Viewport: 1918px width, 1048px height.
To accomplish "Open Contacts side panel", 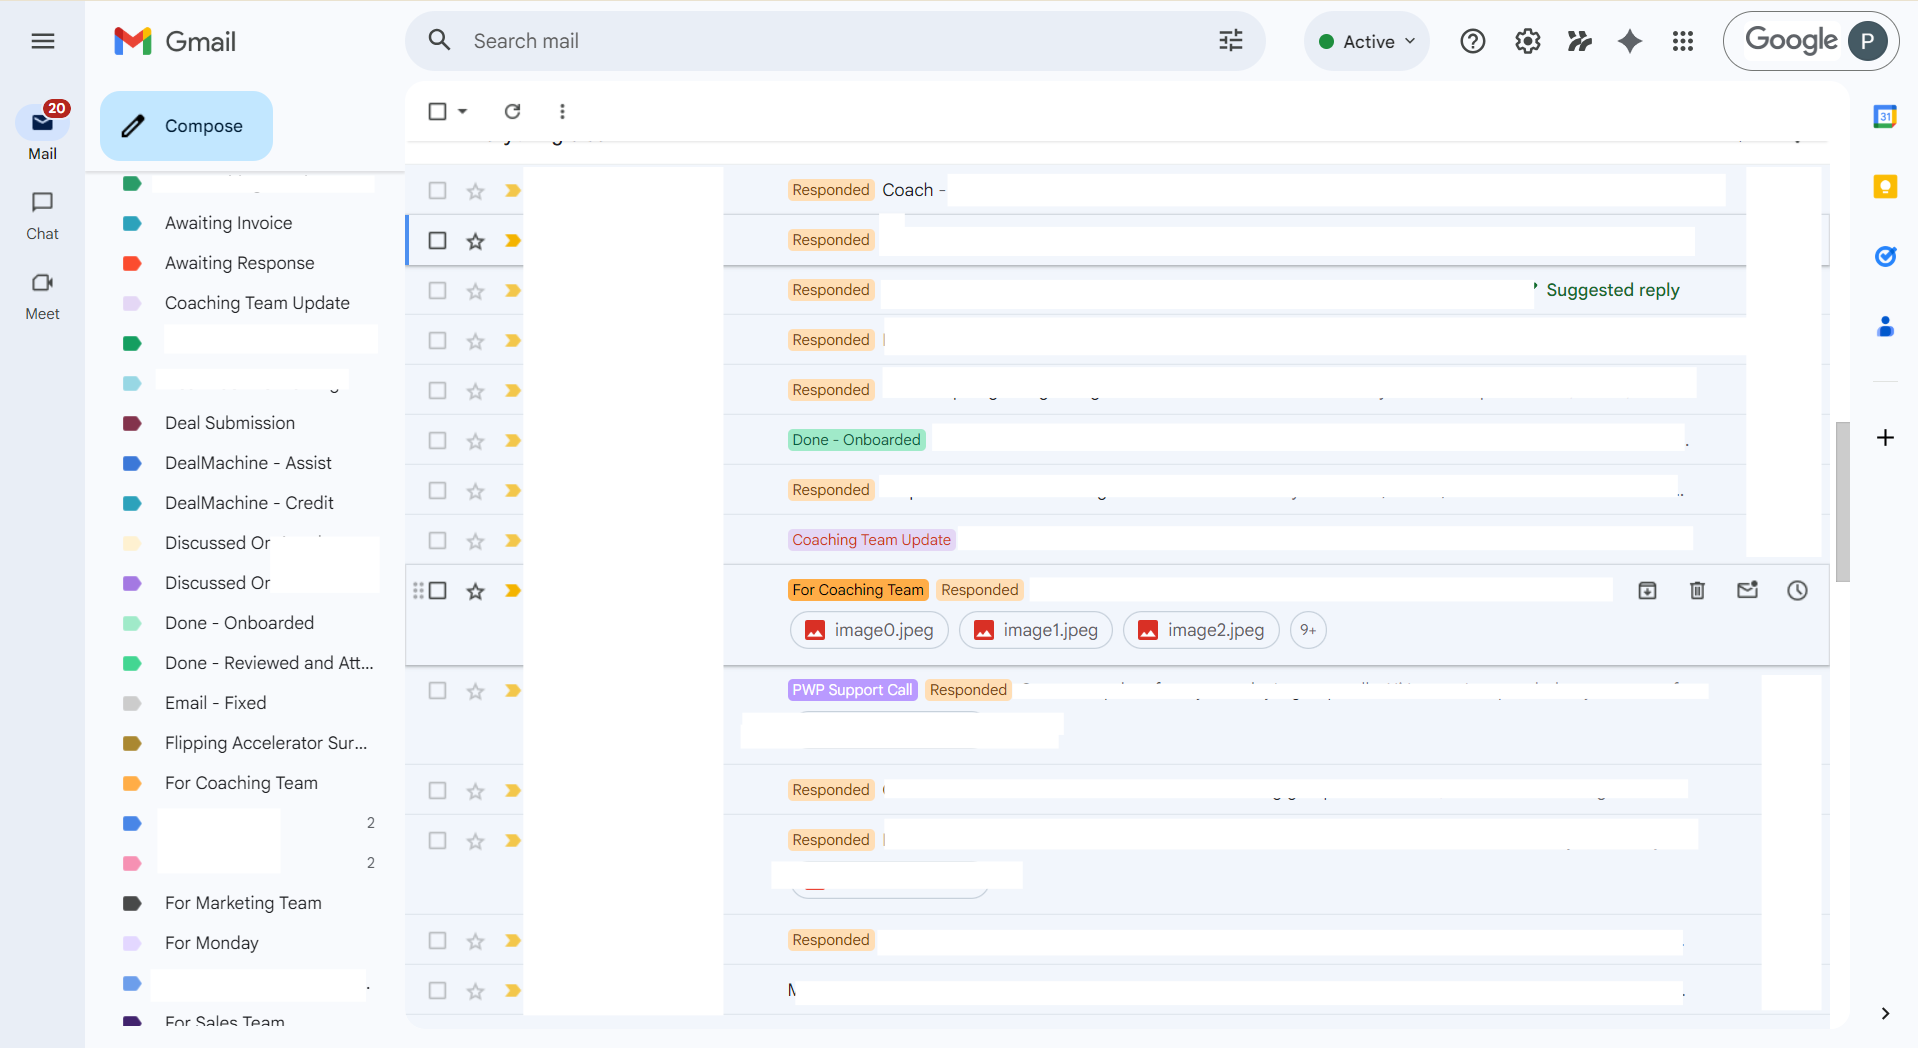I will [1885, 327].
